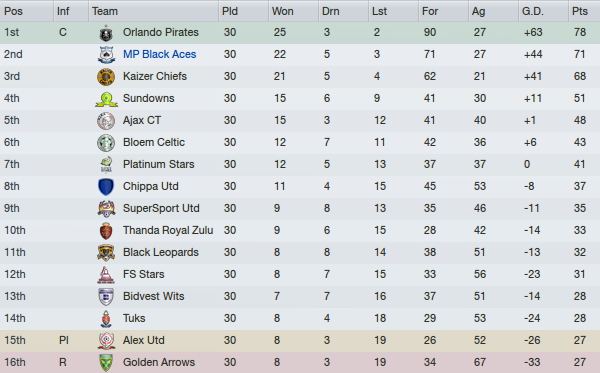Click the MP Black Aces club badge
Viewport: 600px width, 373px height.
(106, 55)
